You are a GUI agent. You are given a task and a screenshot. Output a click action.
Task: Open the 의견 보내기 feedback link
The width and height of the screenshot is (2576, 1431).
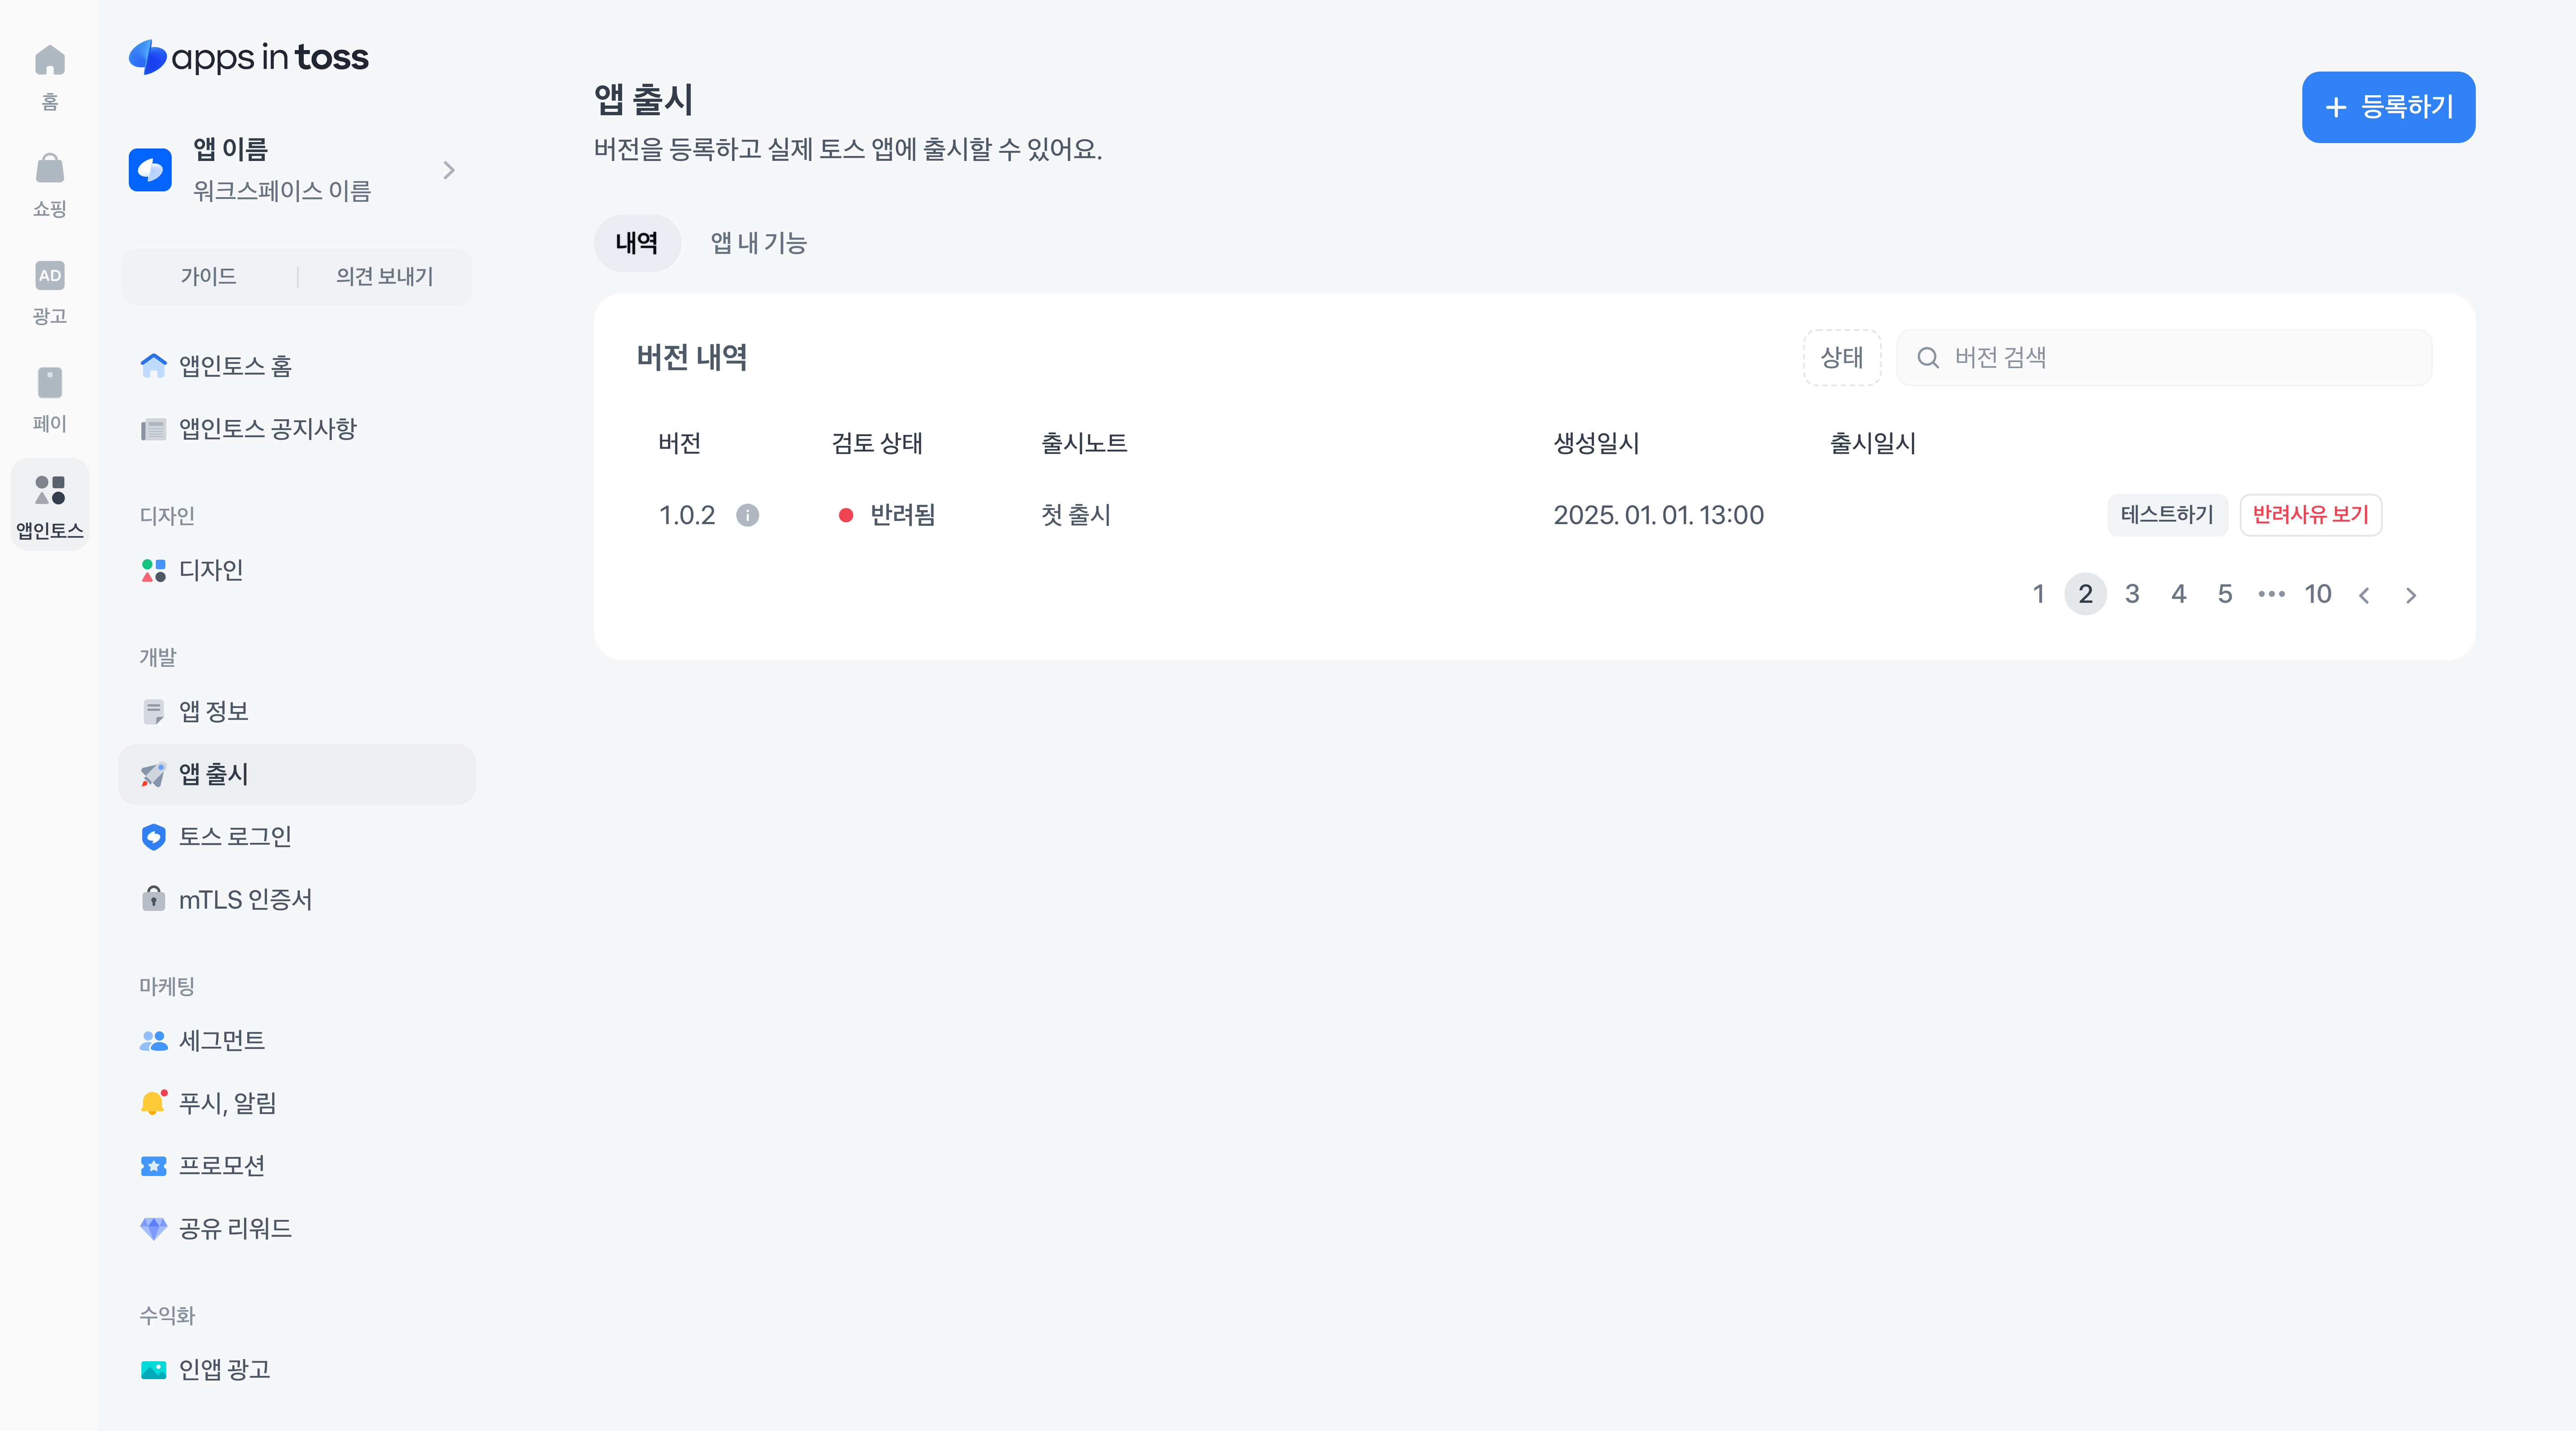tap(384, 276)
